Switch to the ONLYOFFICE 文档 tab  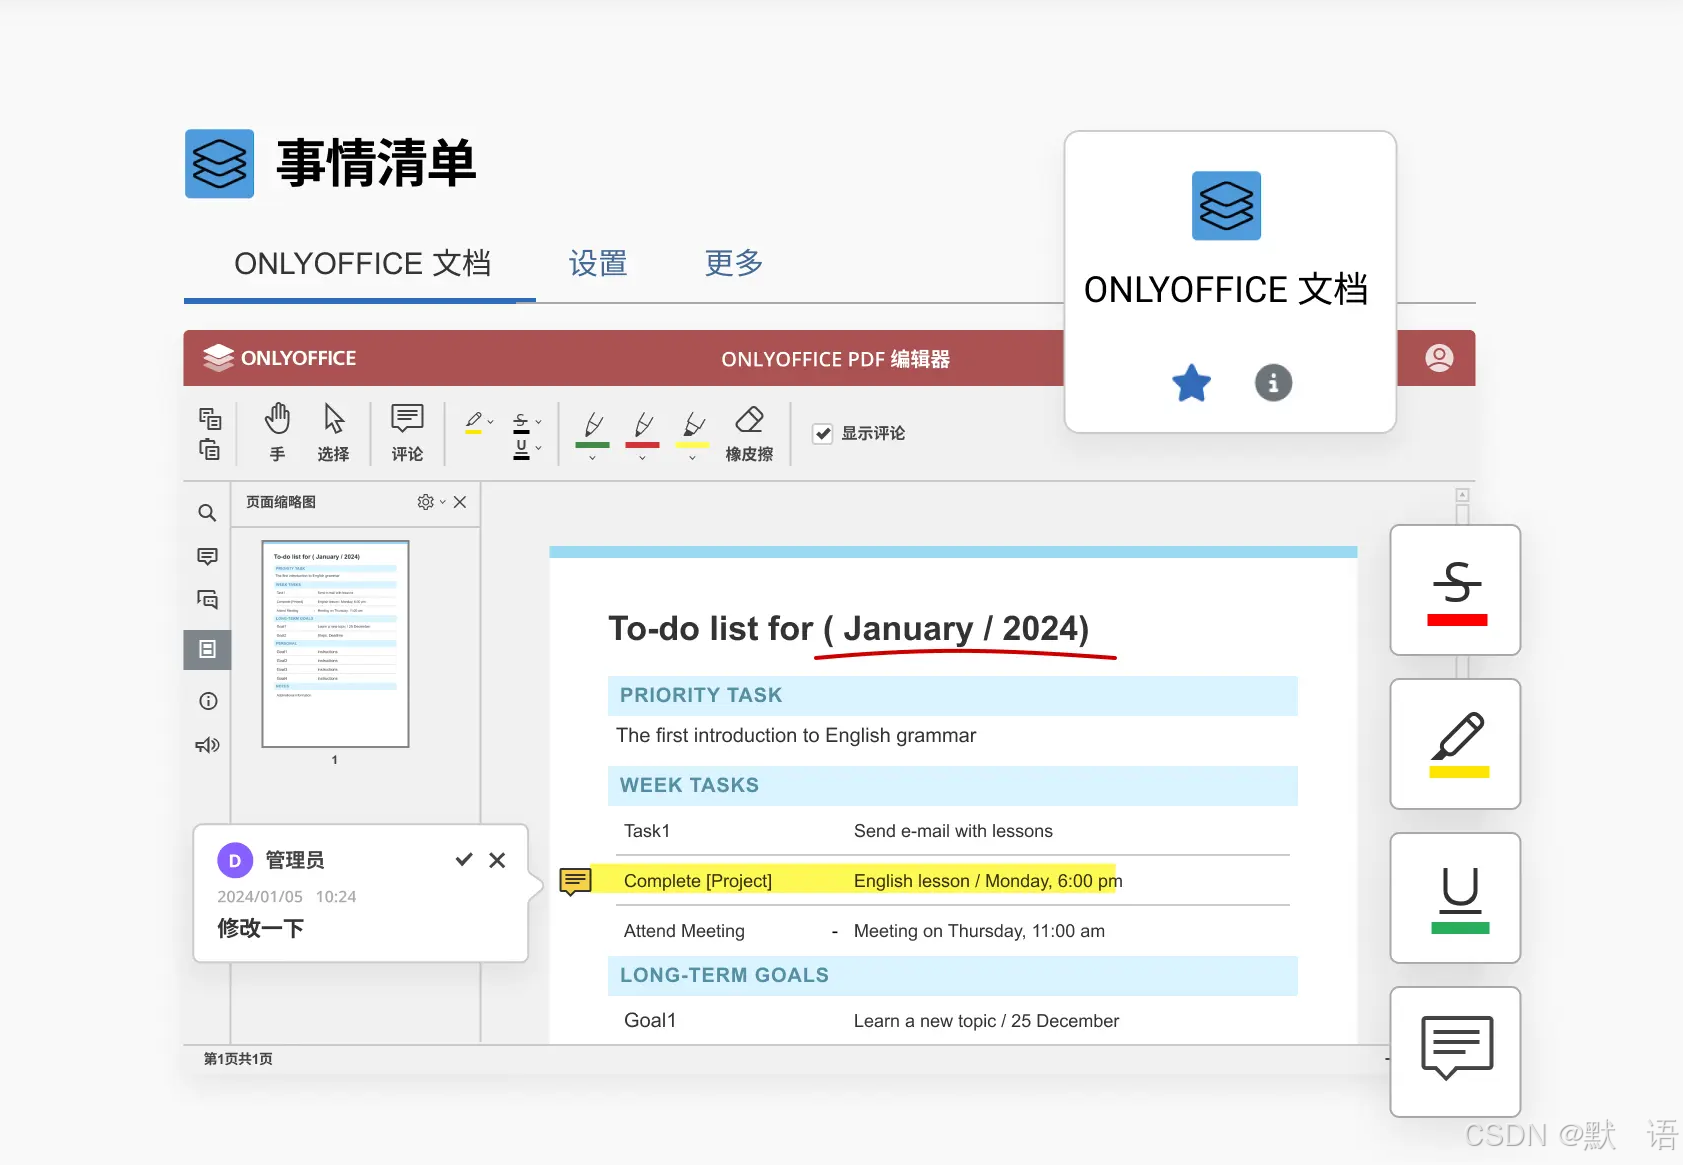click(x=362, y=264)
